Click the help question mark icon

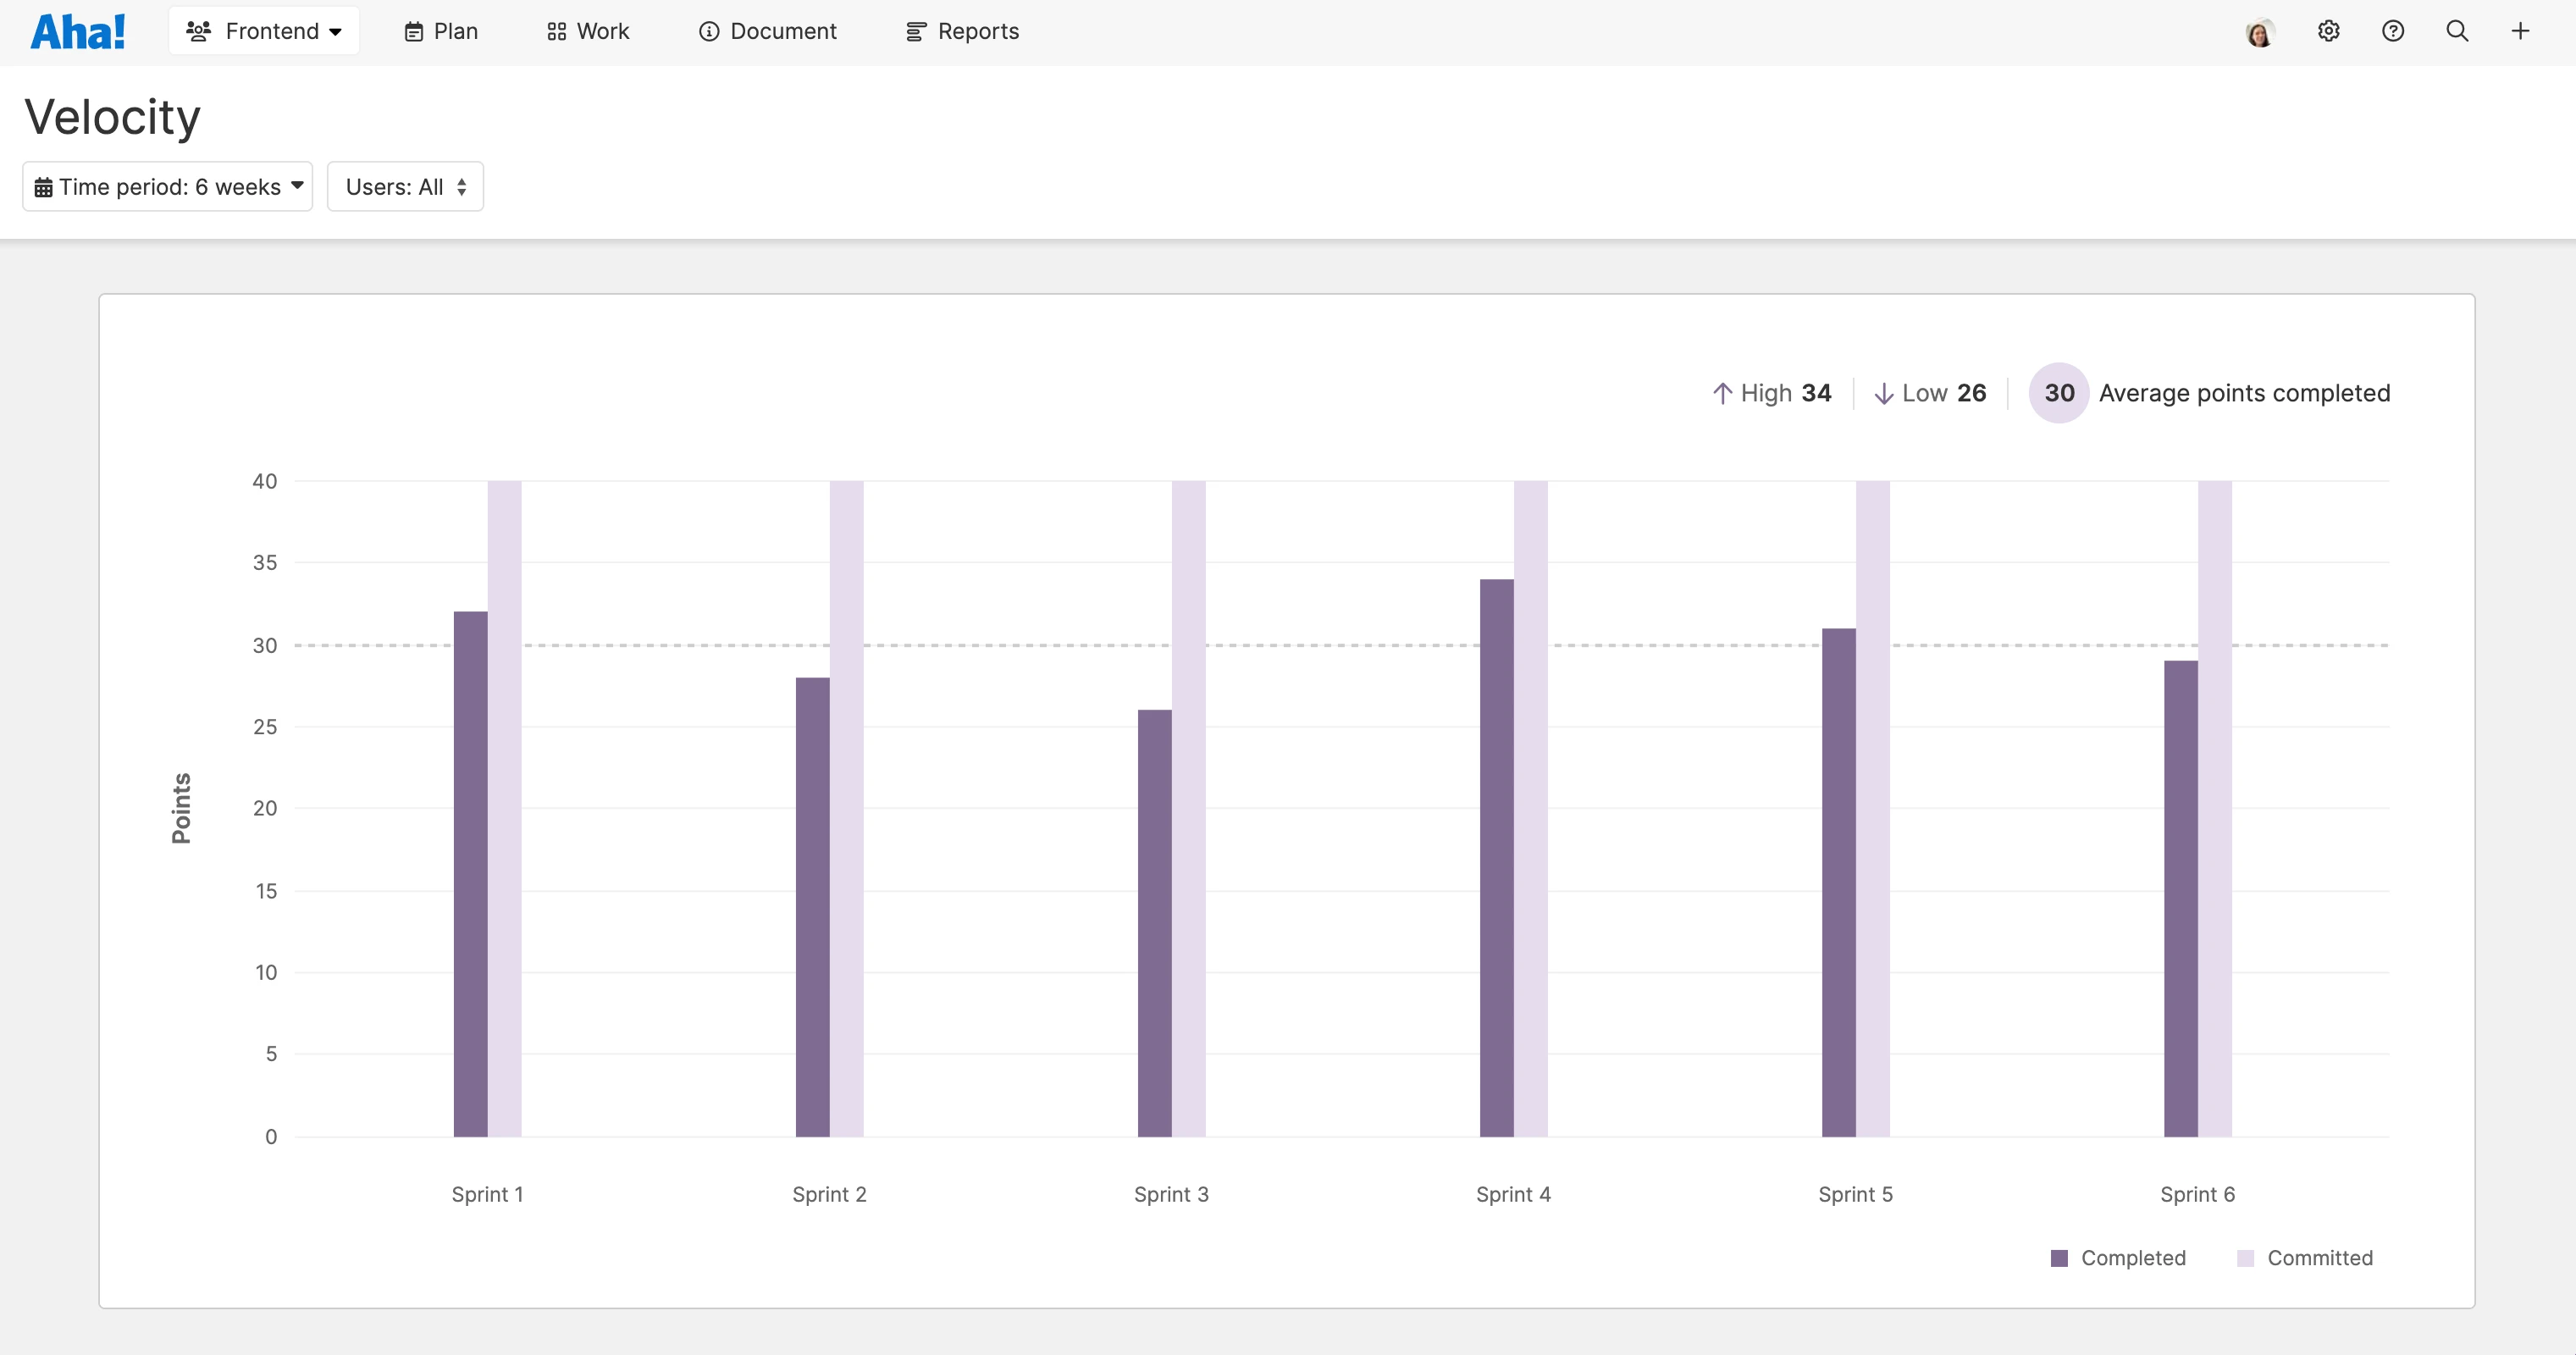pos(2393,31)
